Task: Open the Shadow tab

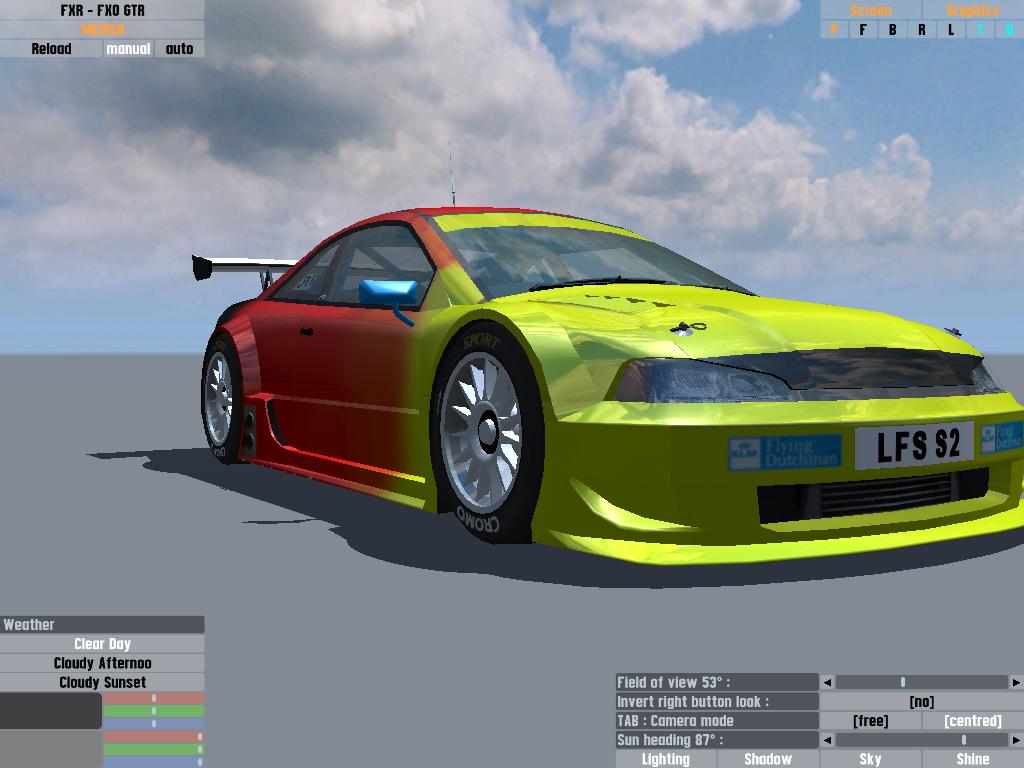Action: [768, 759]
